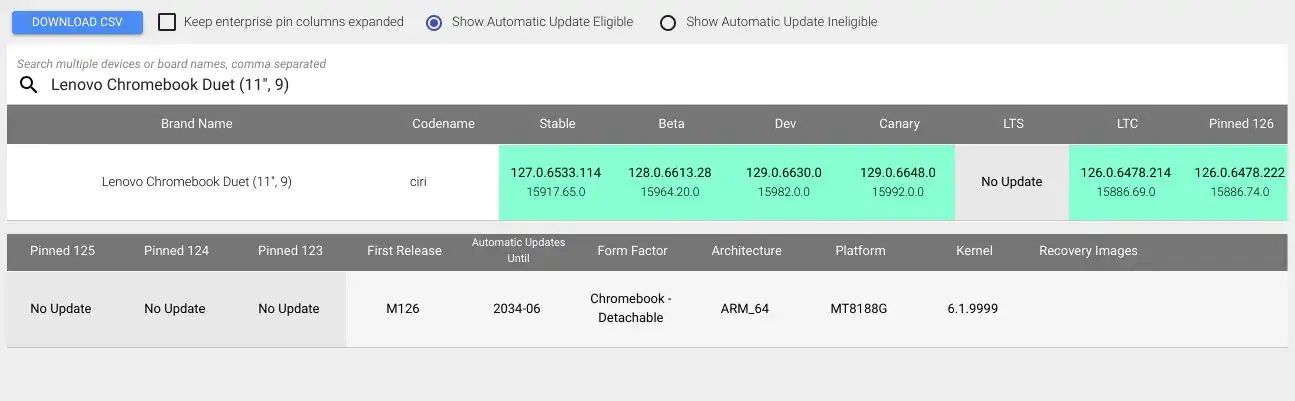Click the search magnifier icon
The image size is (1295, 401).
[x=28, y=85]
